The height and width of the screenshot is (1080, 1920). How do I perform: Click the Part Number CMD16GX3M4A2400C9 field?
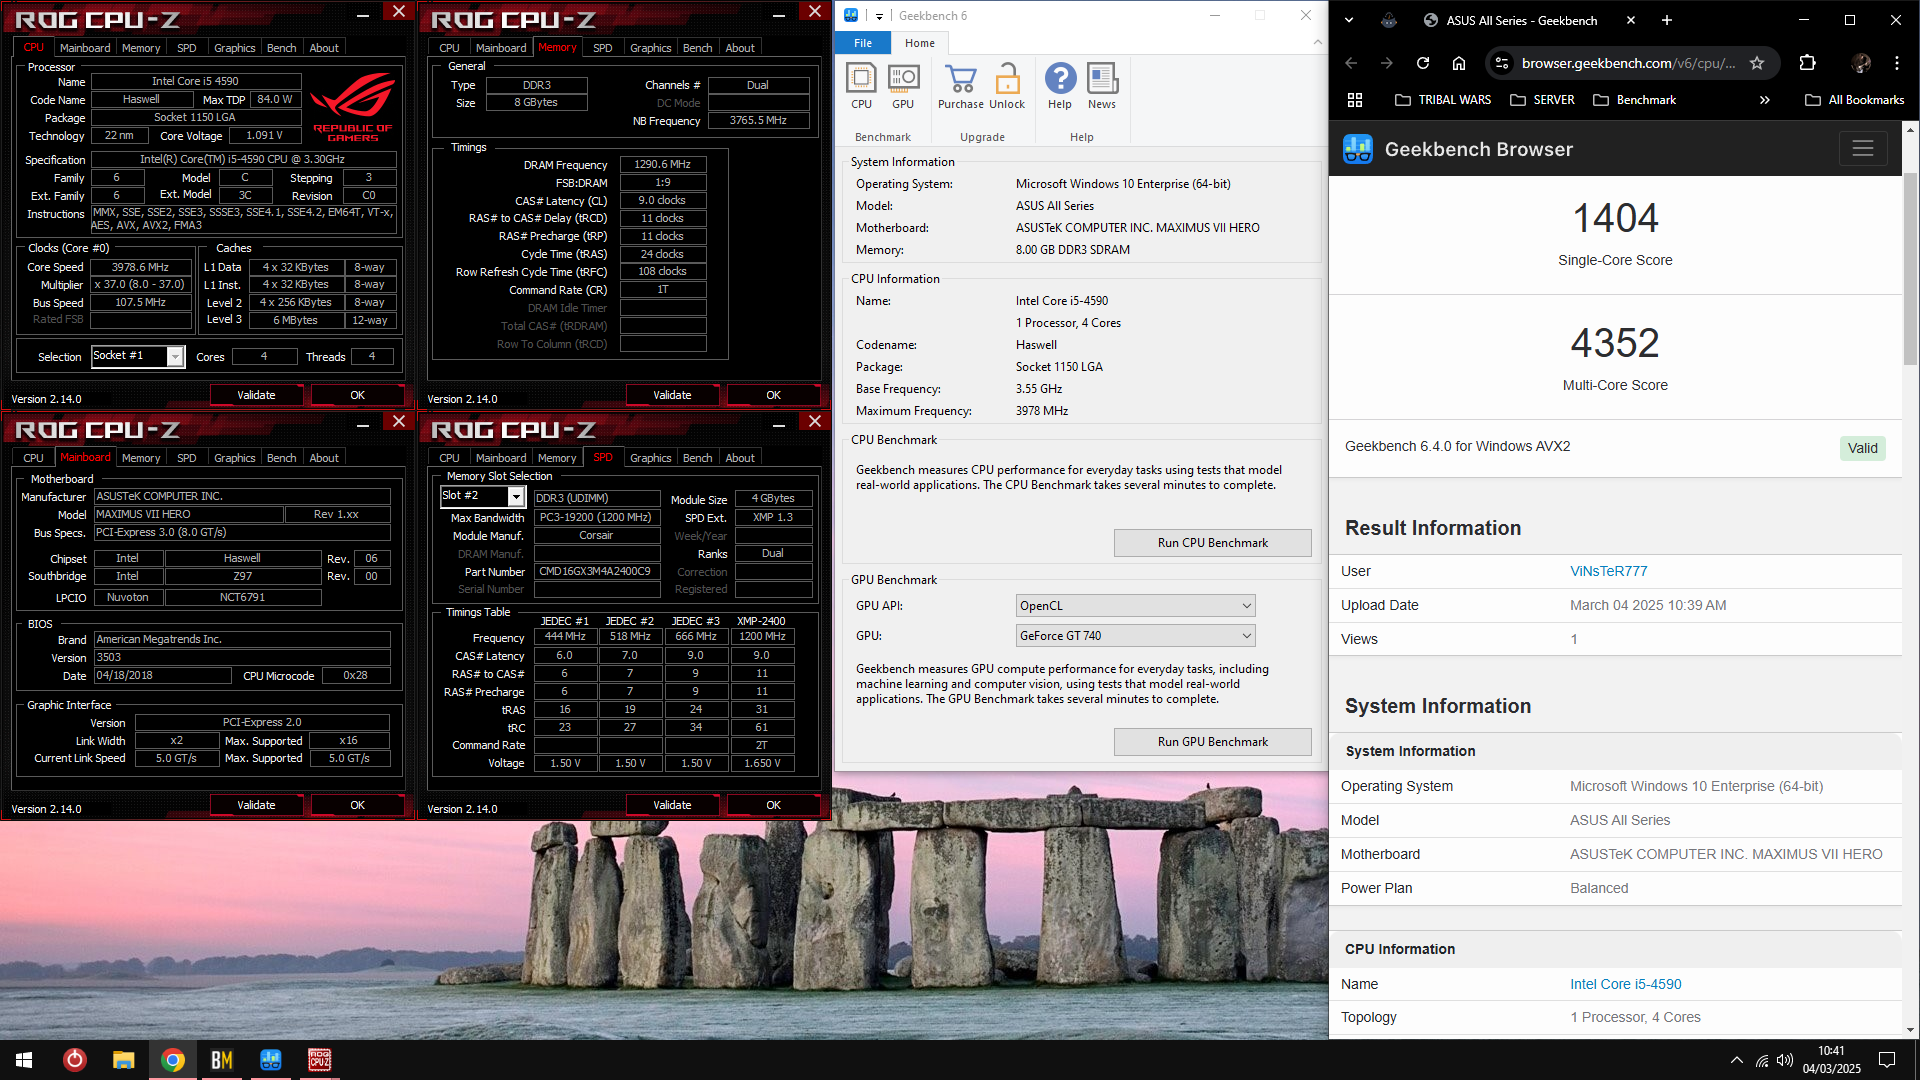click(595, 572)
